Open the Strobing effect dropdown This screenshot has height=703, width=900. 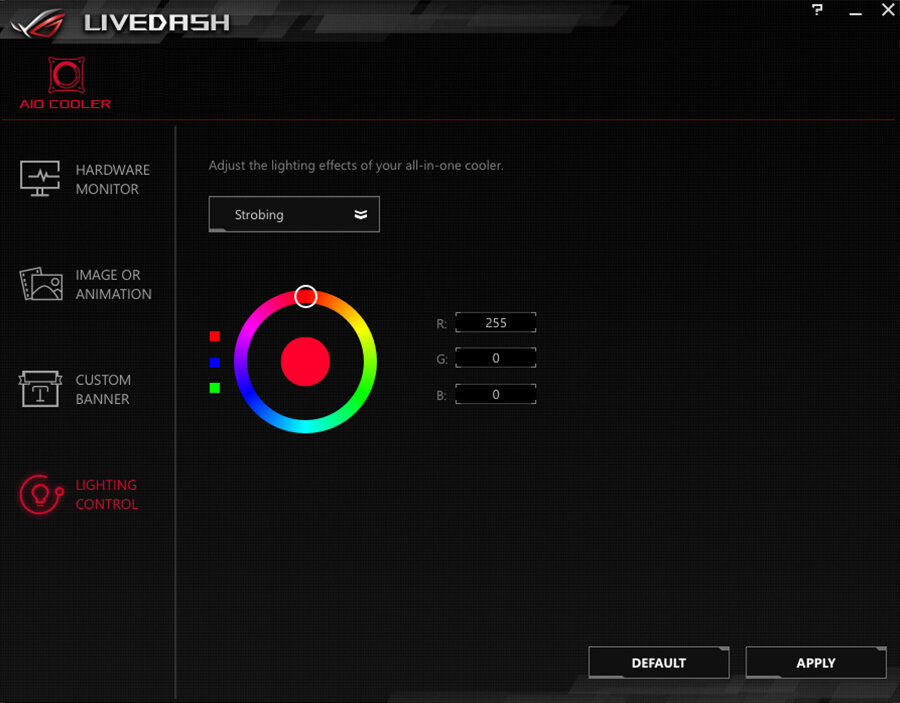click(293, 214)
